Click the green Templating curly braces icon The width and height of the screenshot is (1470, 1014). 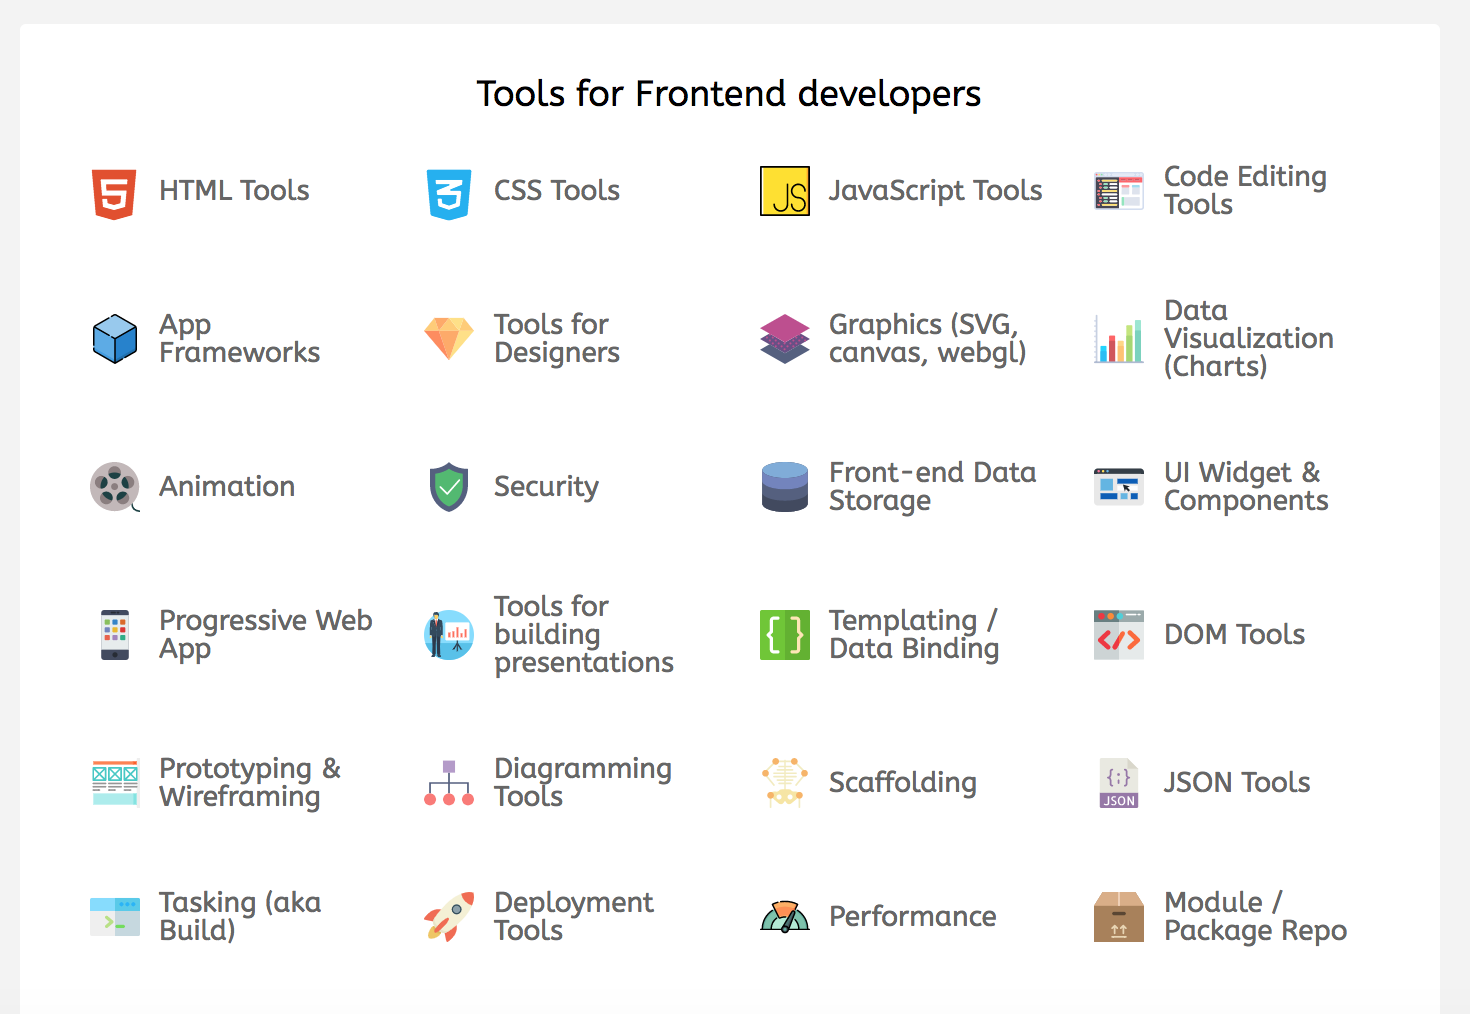(x=785, y=634)
